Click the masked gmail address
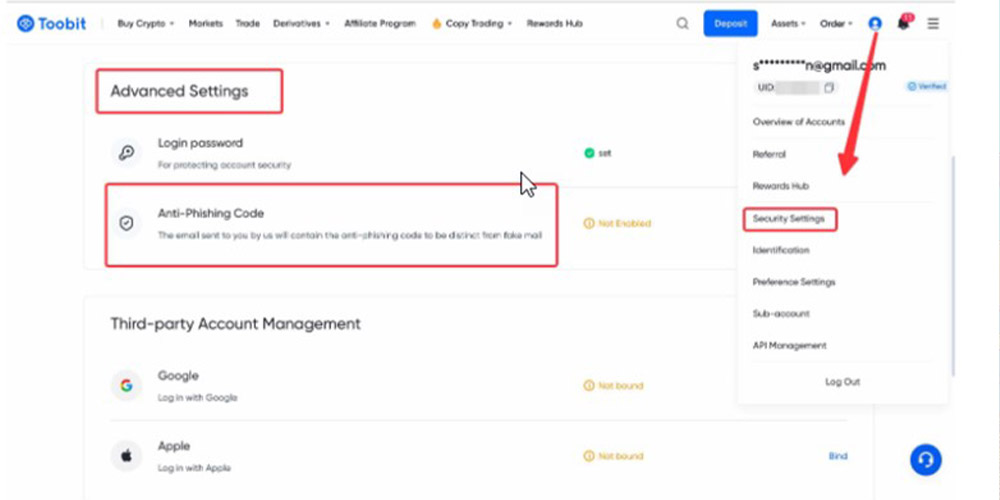This screenshot has width=1000, height=500. 820,65
